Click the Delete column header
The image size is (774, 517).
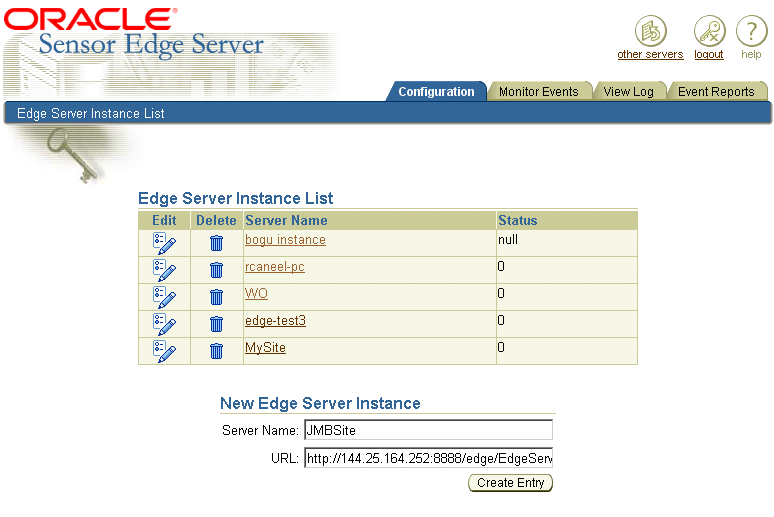tap(216, 220)
